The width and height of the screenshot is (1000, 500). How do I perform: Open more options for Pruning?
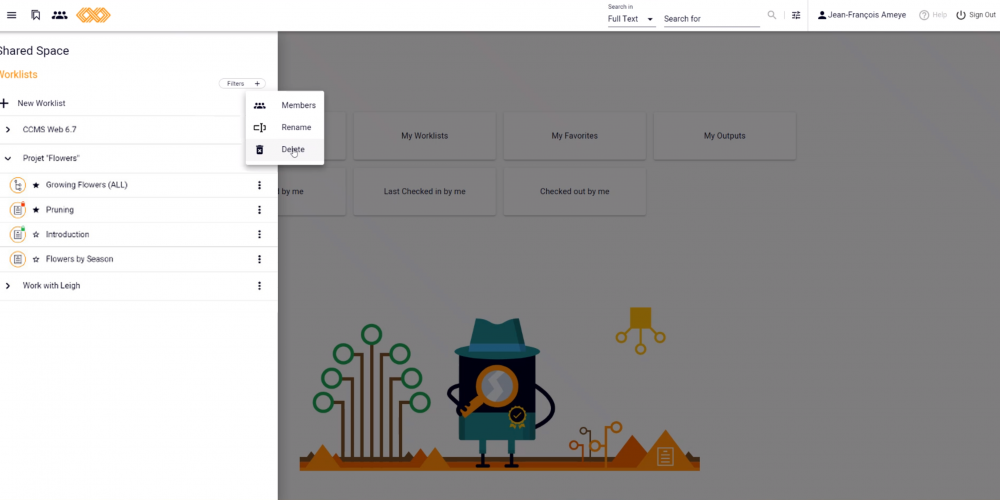pos(260,210)
